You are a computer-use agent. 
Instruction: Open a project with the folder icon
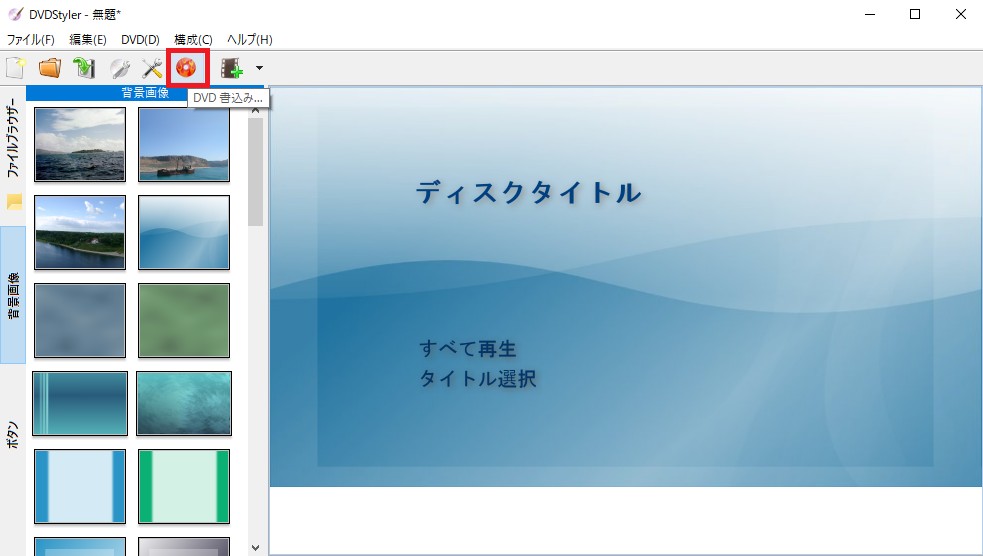coord(50,68)
